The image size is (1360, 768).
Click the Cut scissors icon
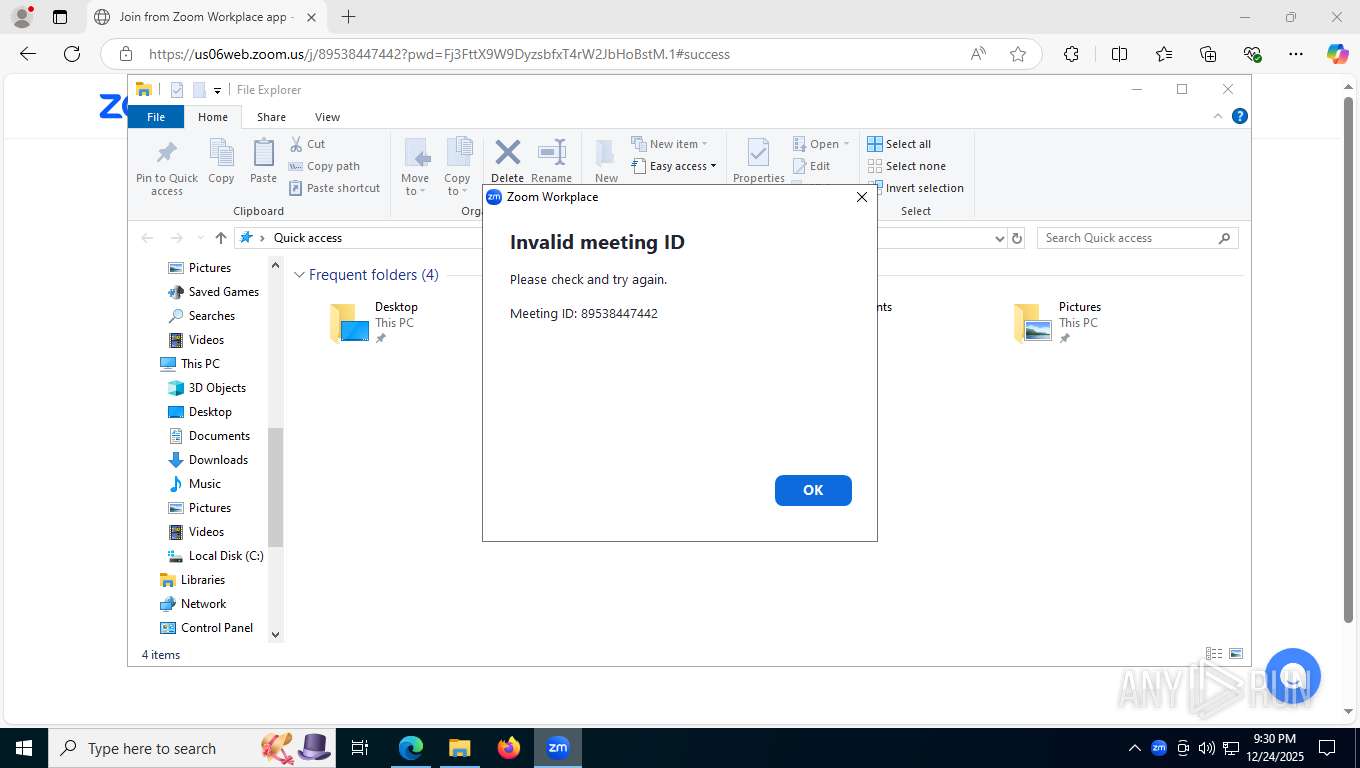click(x=296, y=144)
